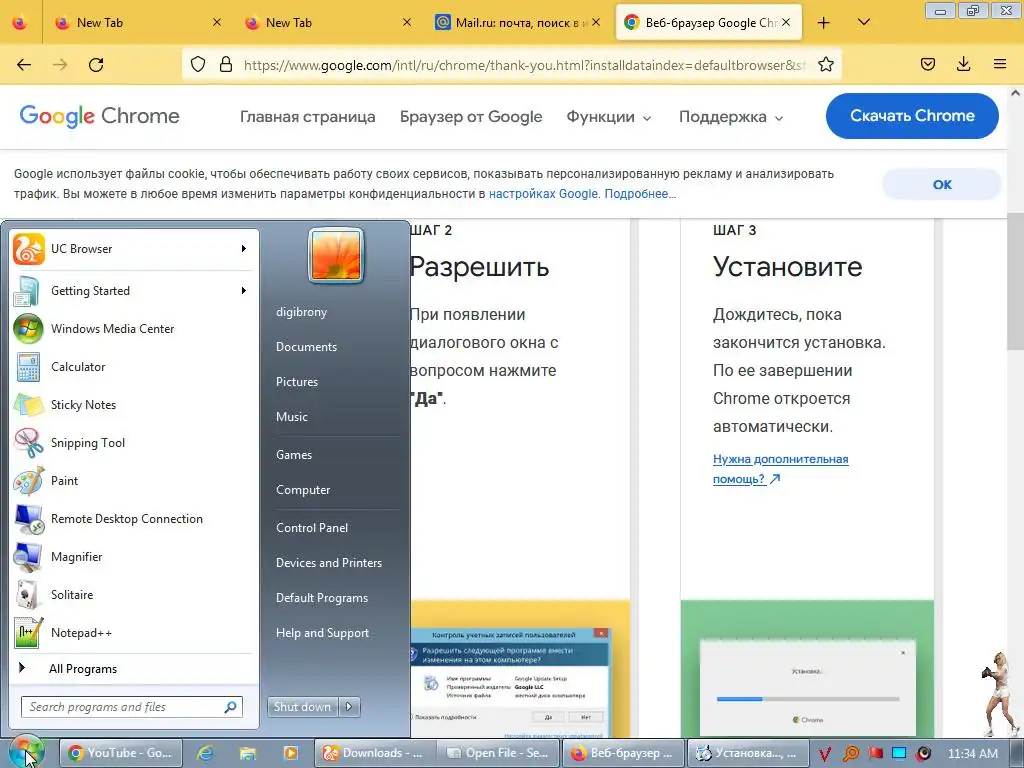Open shut down options arrow
The image size is (1024, 768).
(349, 706)
